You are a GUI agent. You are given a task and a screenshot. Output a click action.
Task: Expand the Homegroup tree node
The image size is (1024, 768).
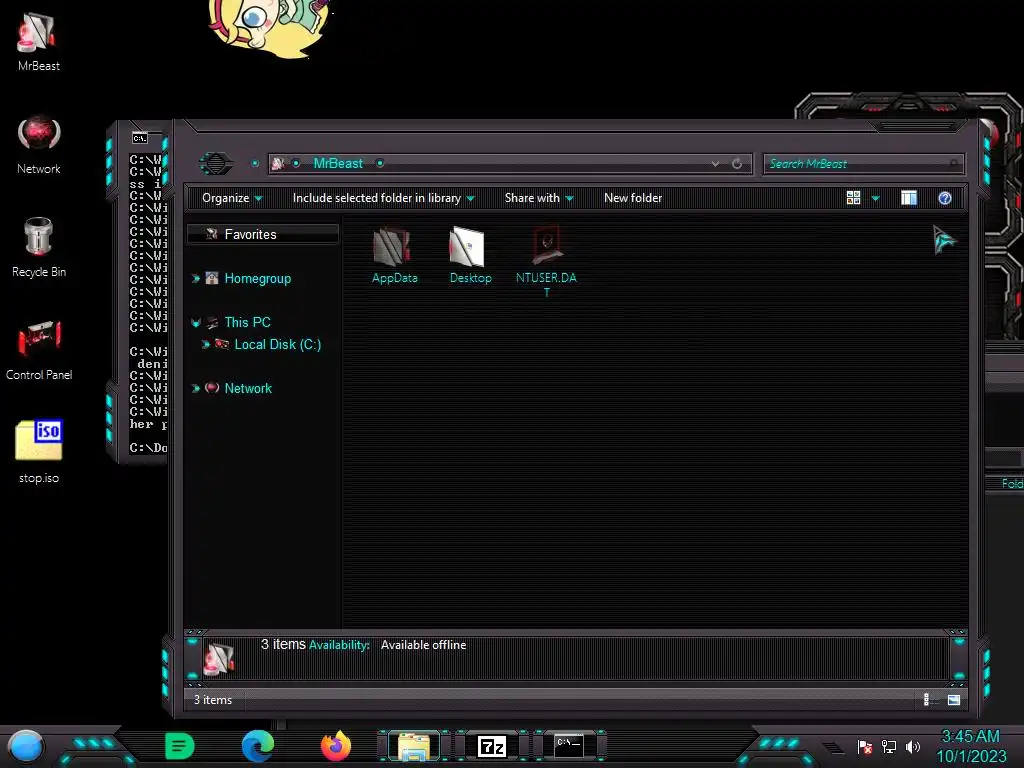(x=195, y=279)
